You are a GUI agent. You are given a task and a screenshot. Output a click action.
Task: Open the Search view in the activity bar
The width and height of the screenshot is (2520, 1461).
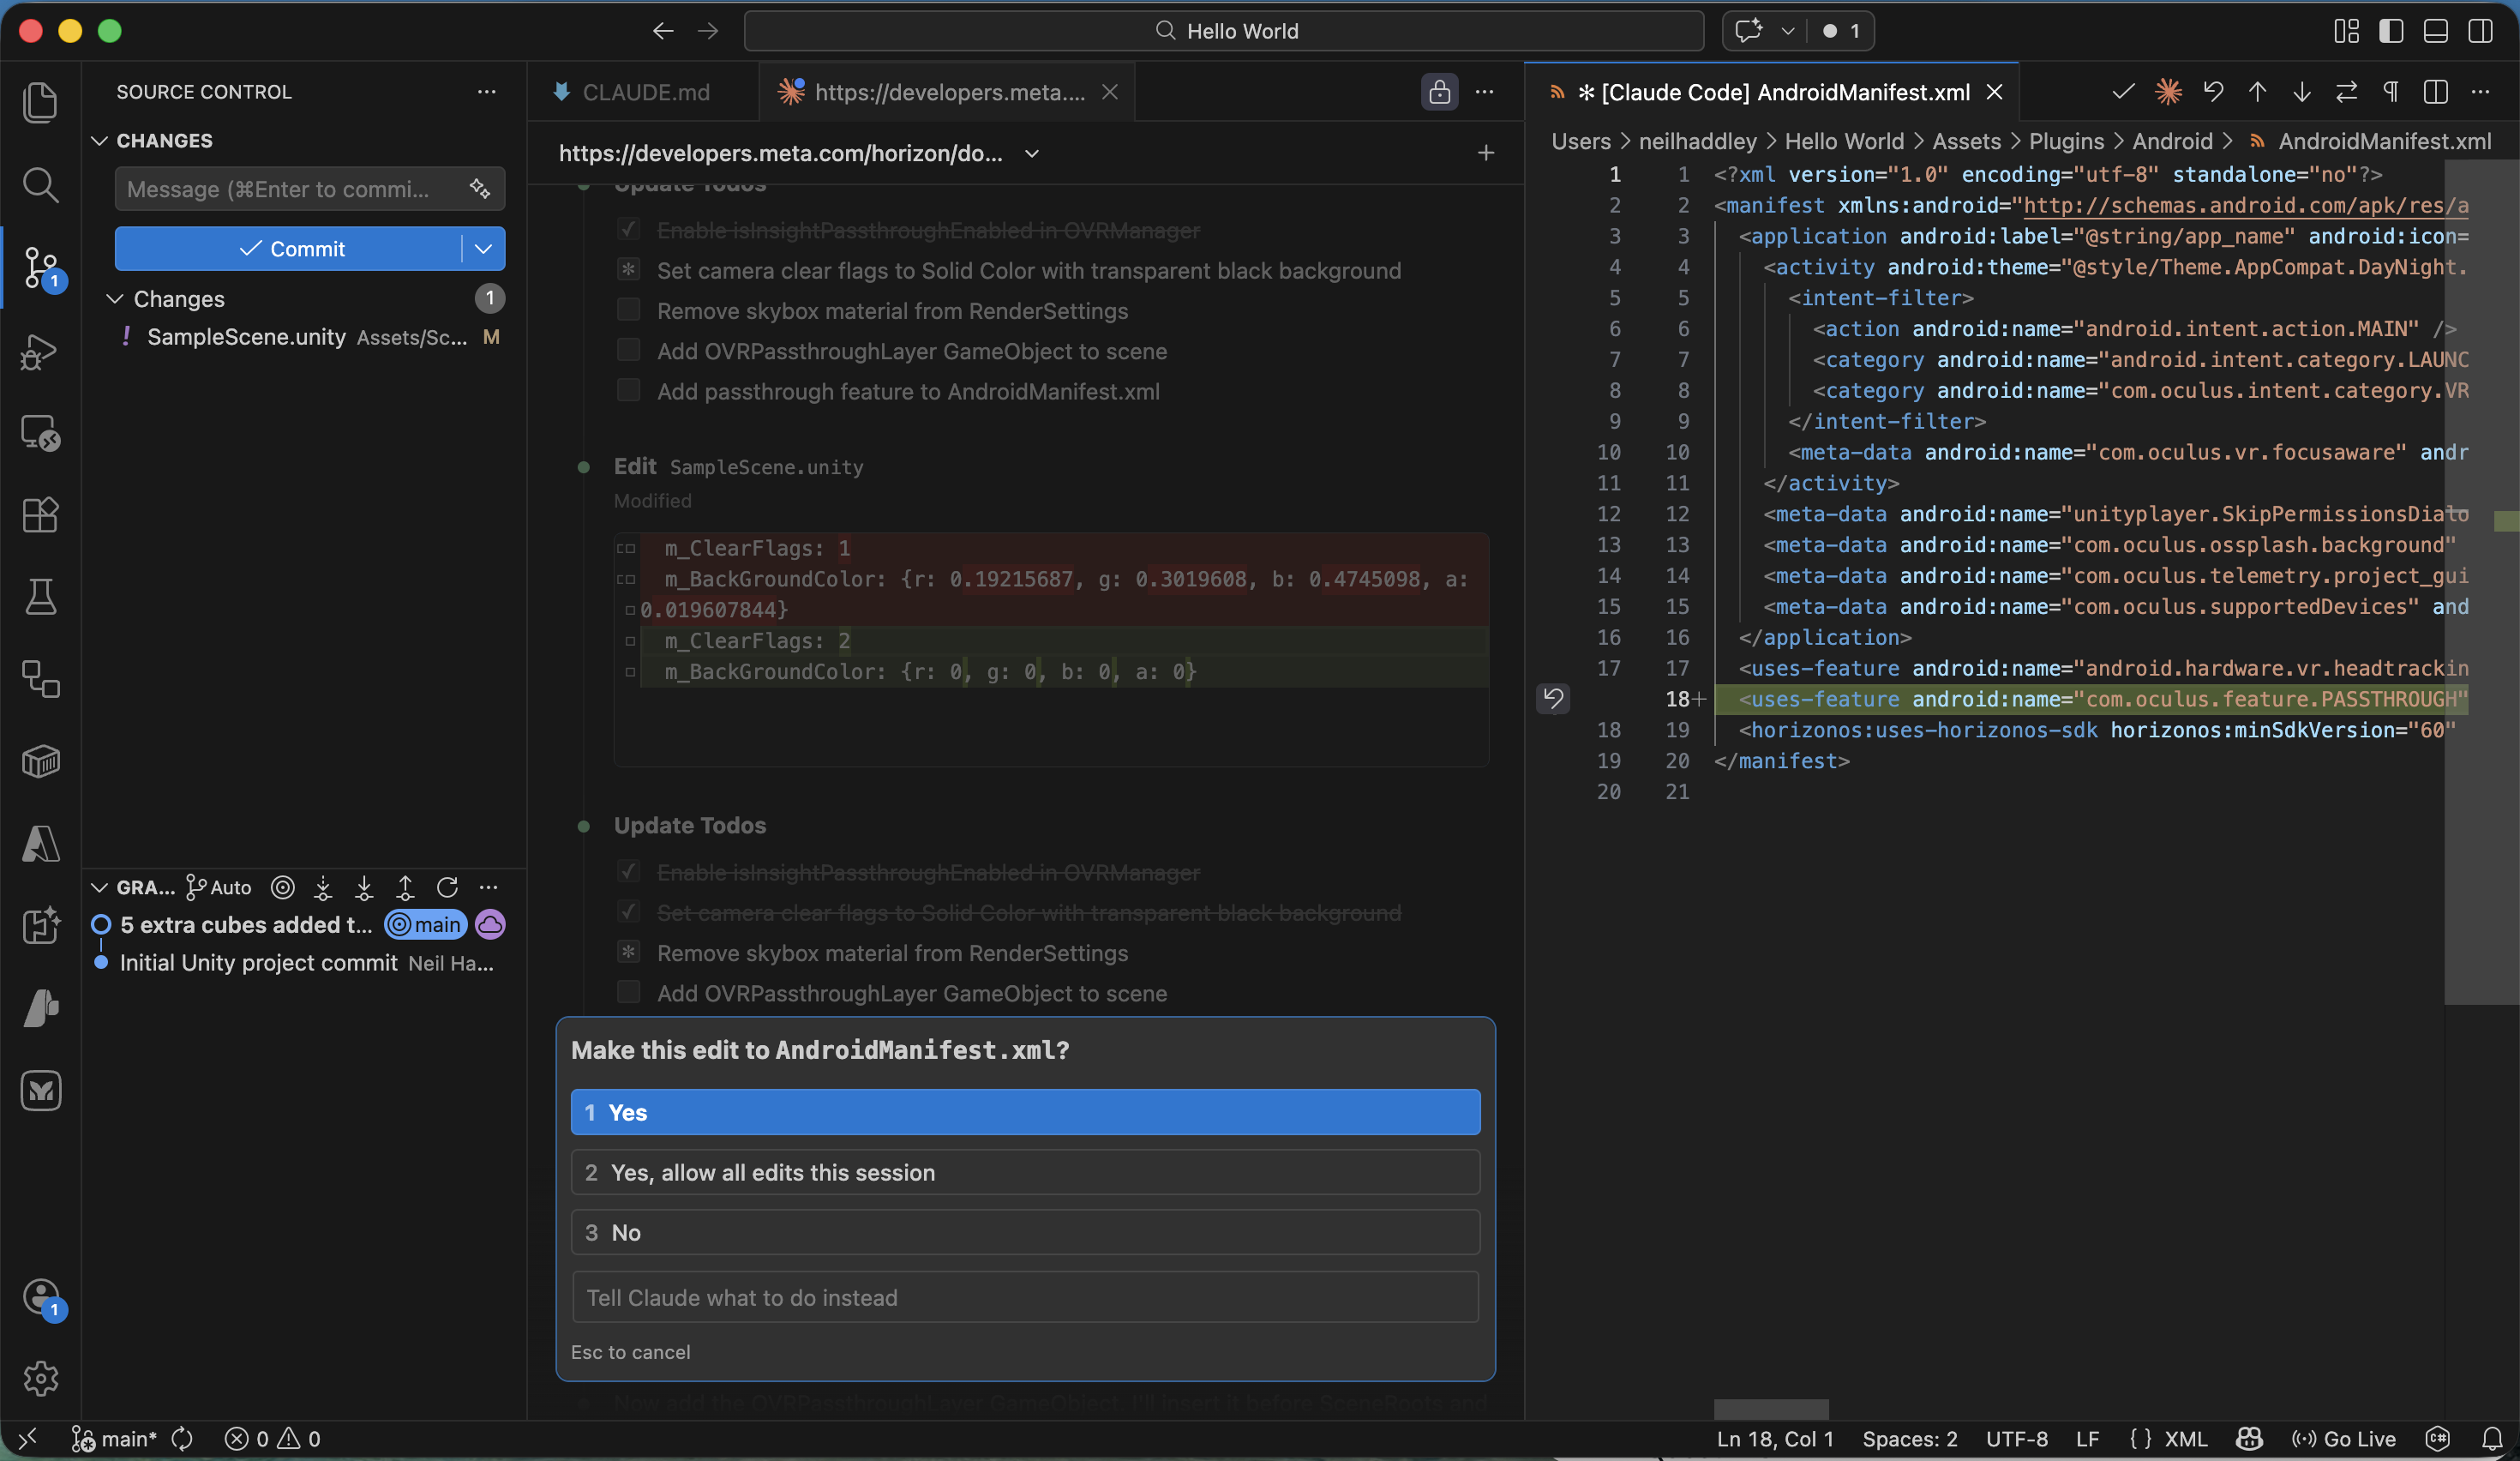pos(40,185)
